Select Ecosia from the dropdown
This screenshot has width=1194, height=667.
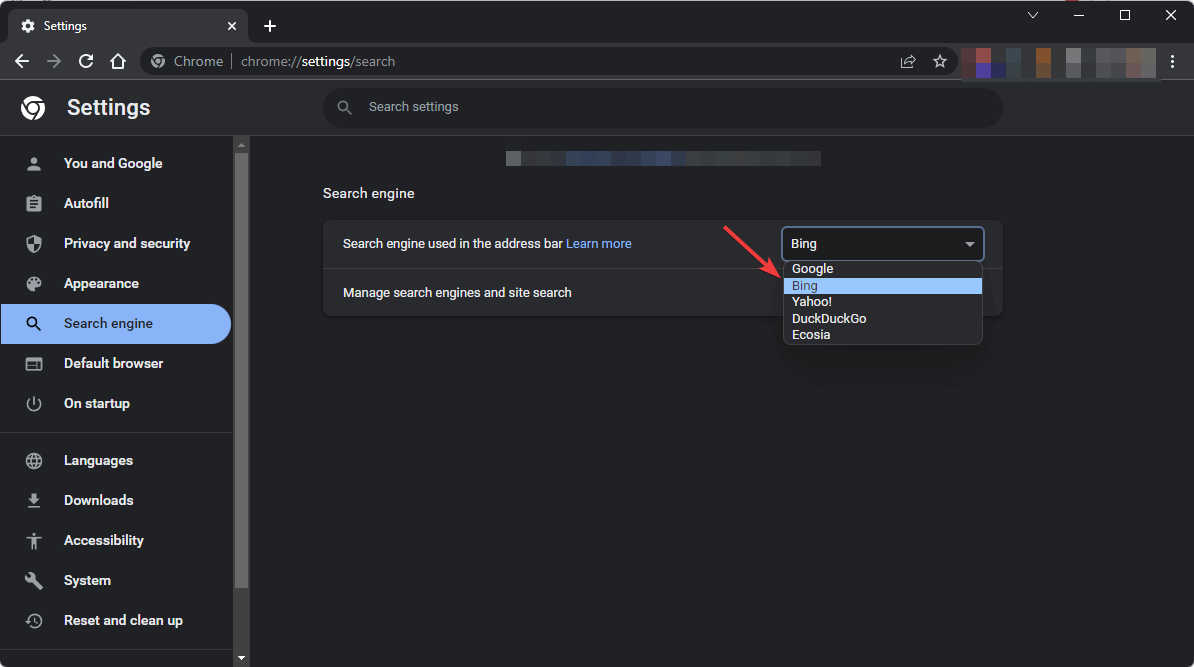pyautogui.click(x=883, y=335)
